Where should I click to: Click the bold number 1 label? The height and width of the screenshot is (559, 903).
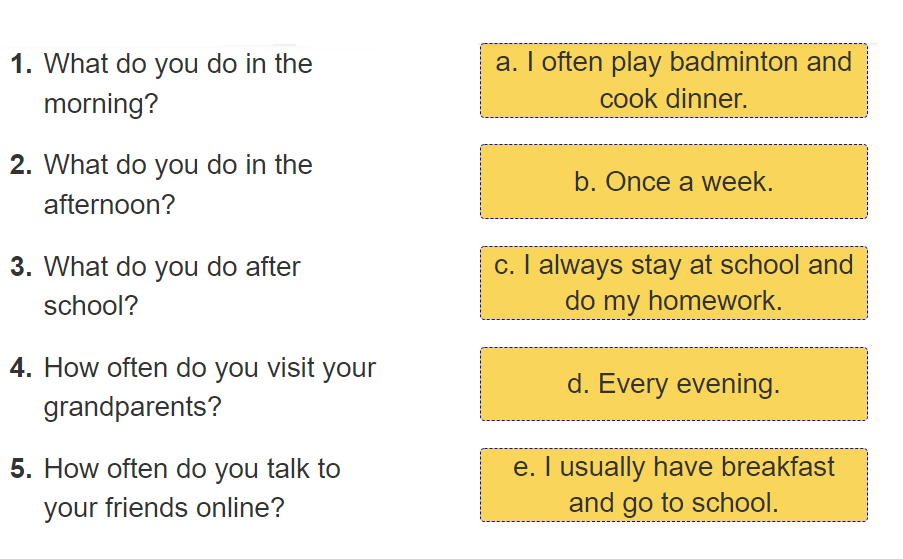click(x=22, y=65)
